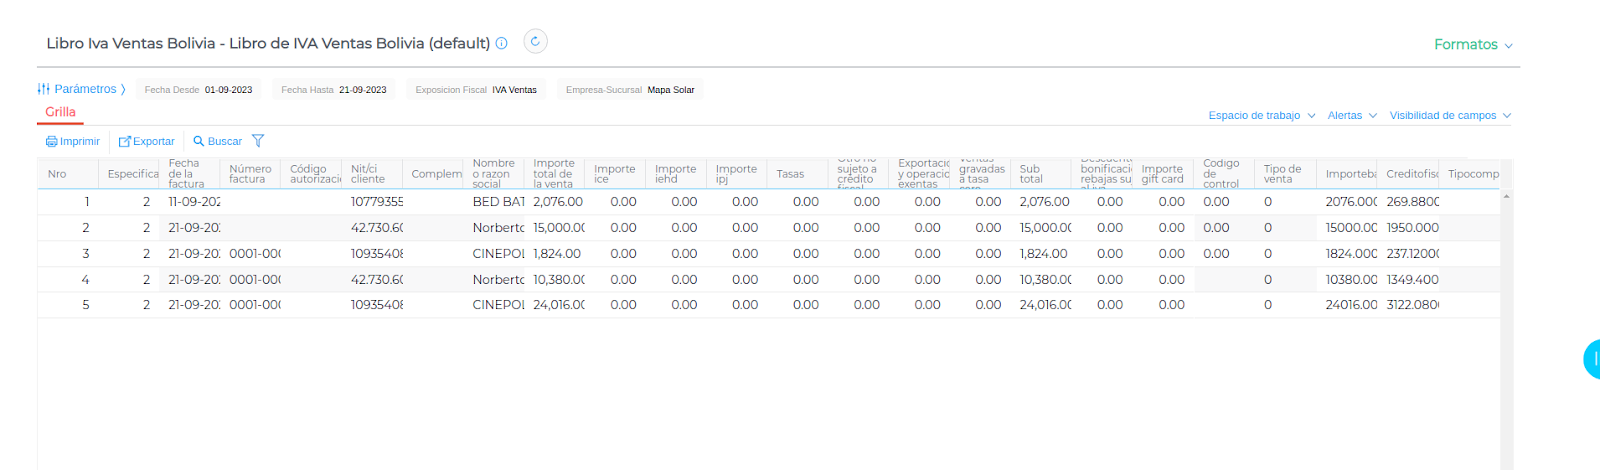Click the blue floating button at right edge
The width and height of the screenshot is (1600, 470).
(x=1591, y=359)
